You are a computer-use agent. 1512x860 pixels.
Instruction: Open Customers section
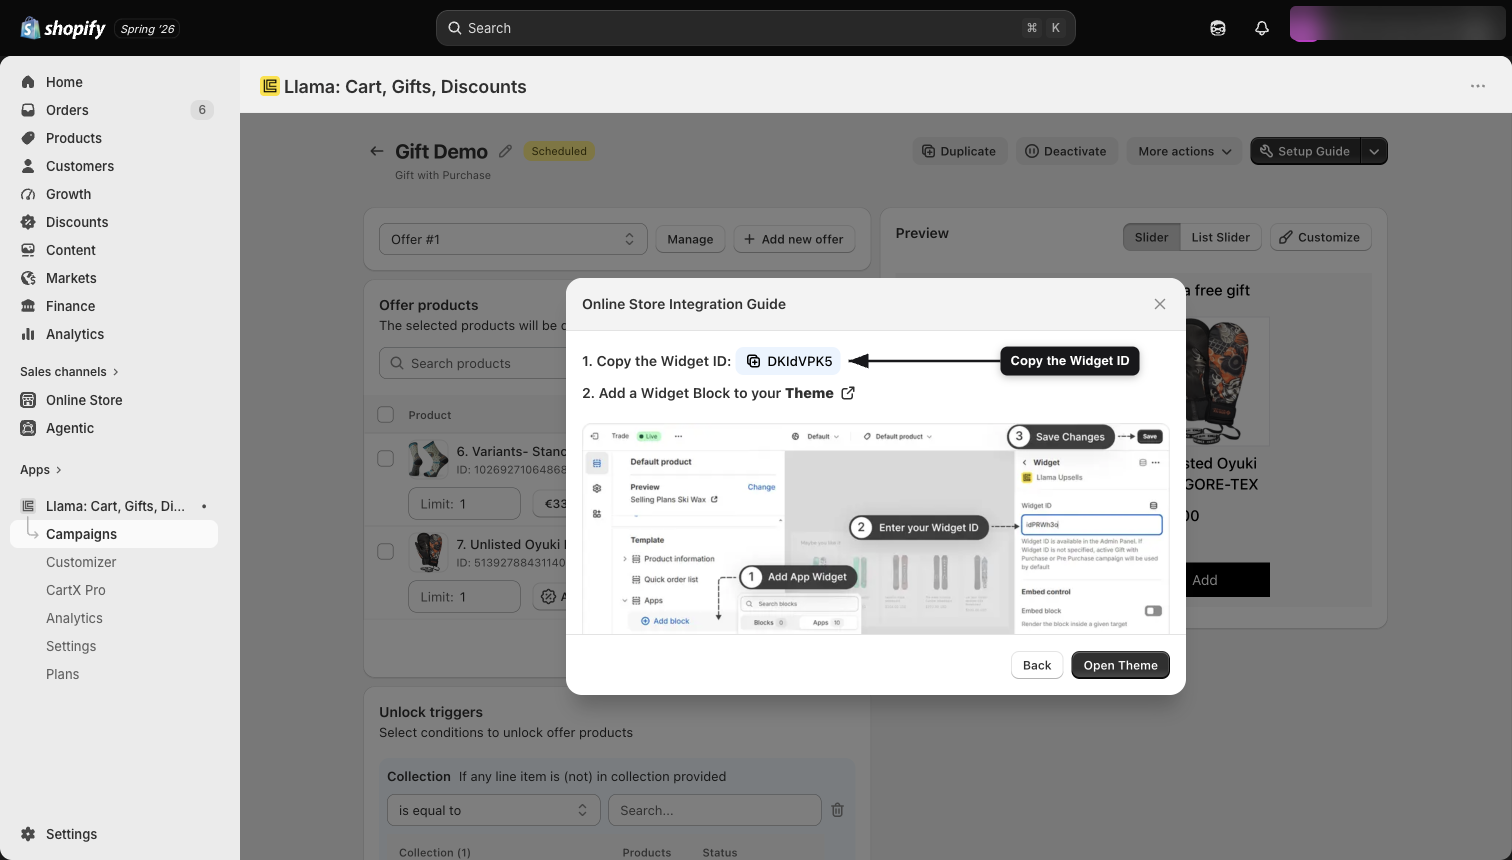tap(80, 166)
